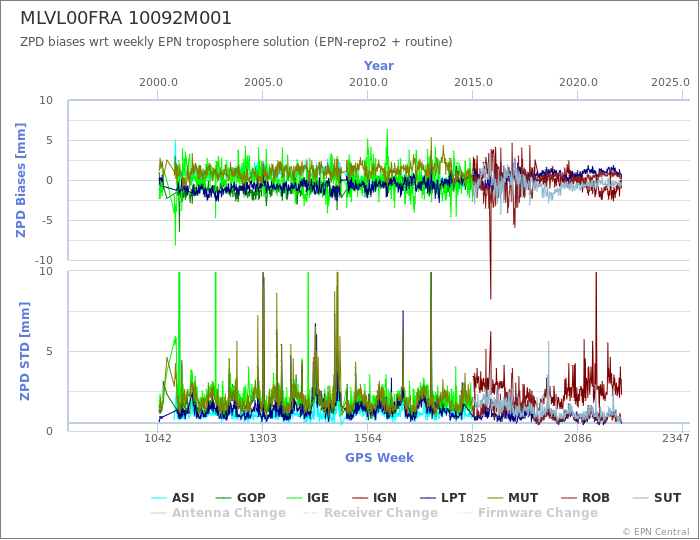The height and width of the screenshot is (540, 700).
Task: Click the chart title MLVL00FRA 10092M001
Action: (x=126, y=18)
